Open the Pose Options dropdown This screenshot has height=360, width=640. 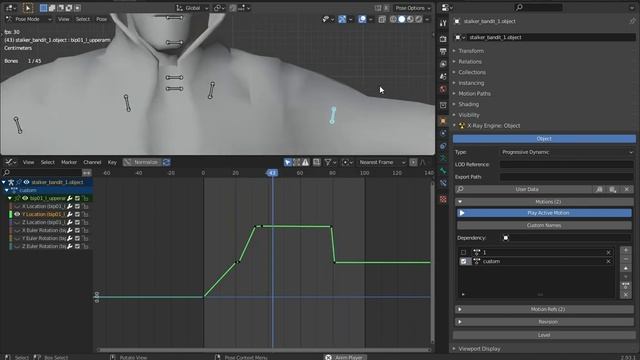click(x=413, y=8)
